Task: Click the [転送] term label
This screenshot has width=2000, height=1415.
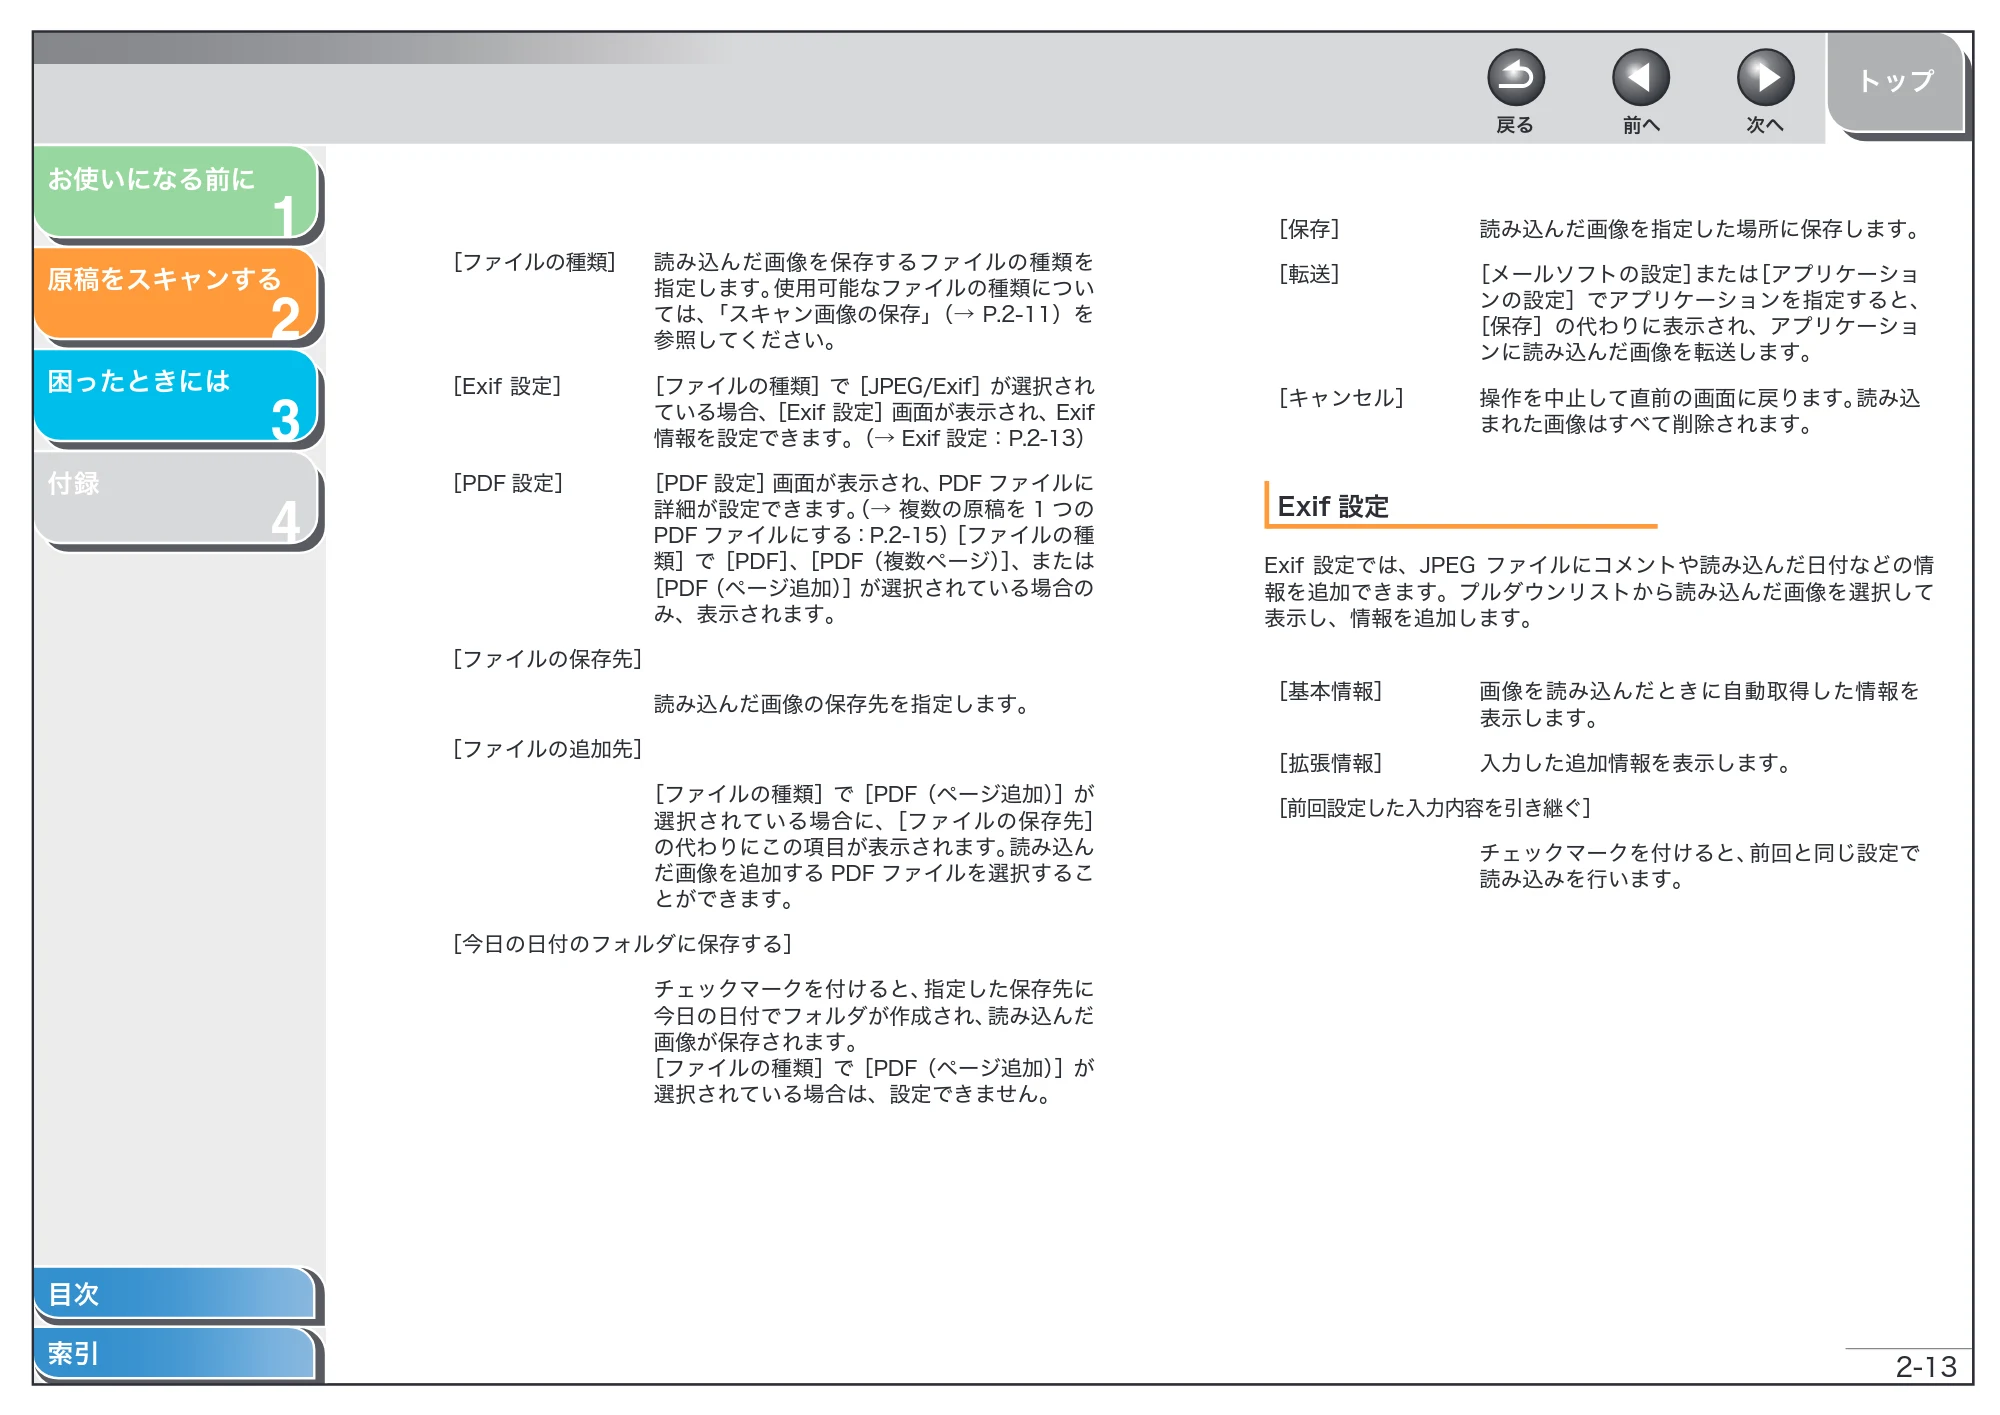Action: click(x=1309, y=274)
